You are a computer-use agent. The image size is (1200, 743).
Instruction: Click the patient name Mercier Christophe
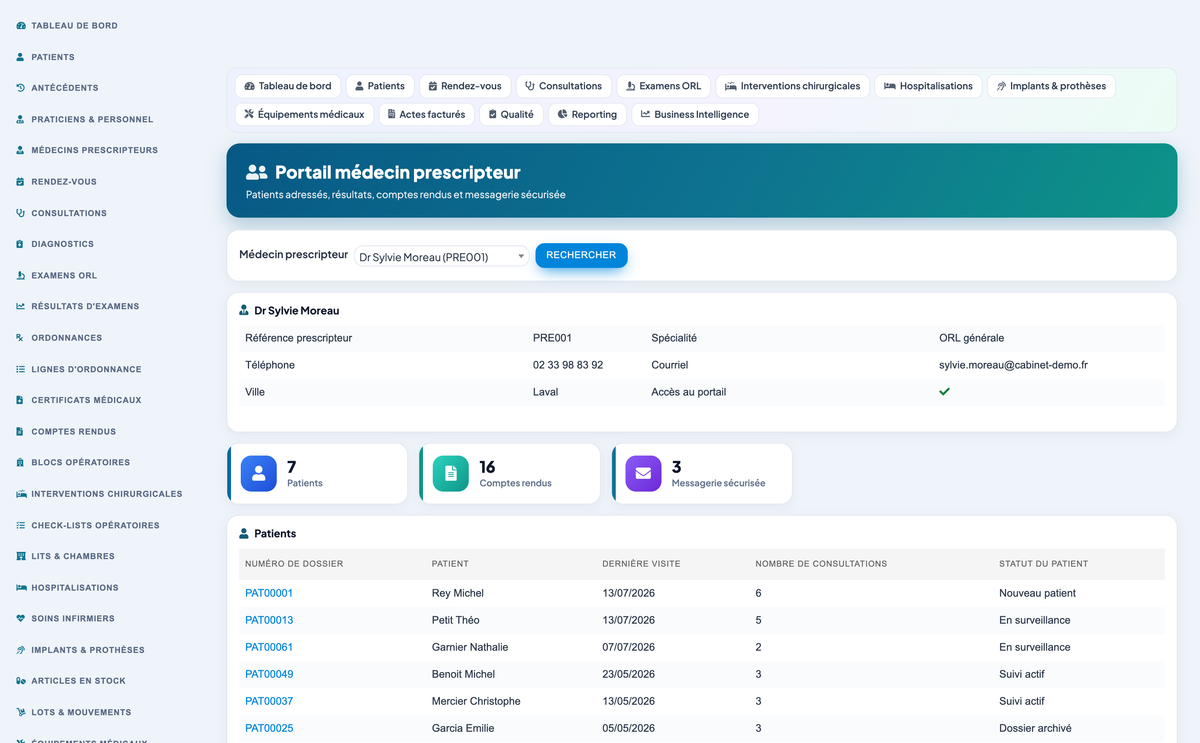[476, 701]
